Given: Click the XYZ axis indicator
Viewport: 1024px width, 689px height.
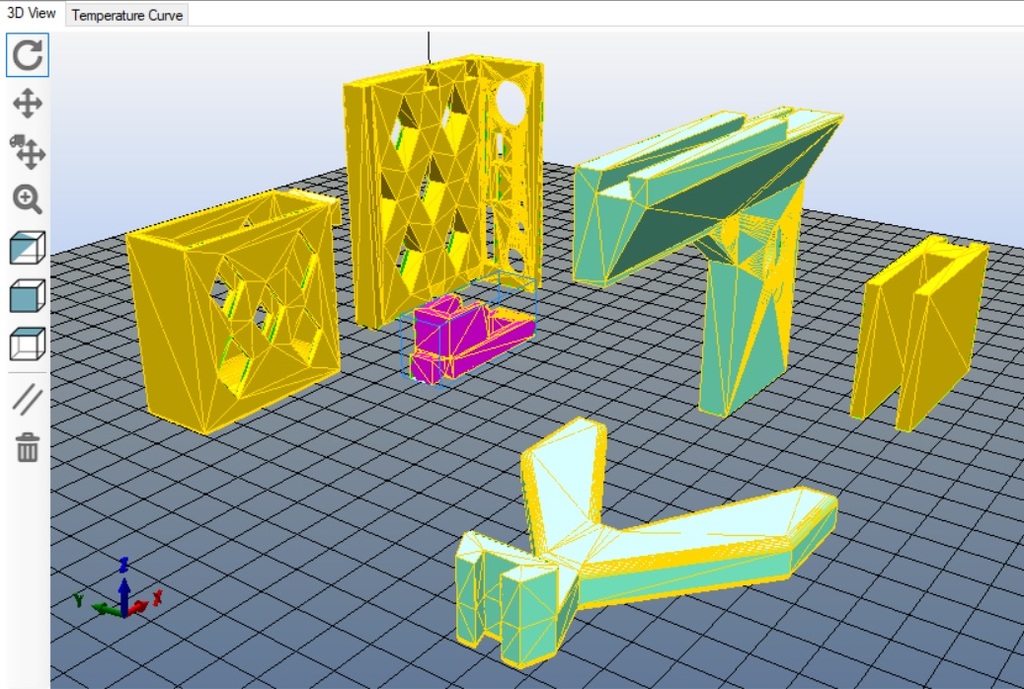Looking at the screenshot, I should pos(119,590).
